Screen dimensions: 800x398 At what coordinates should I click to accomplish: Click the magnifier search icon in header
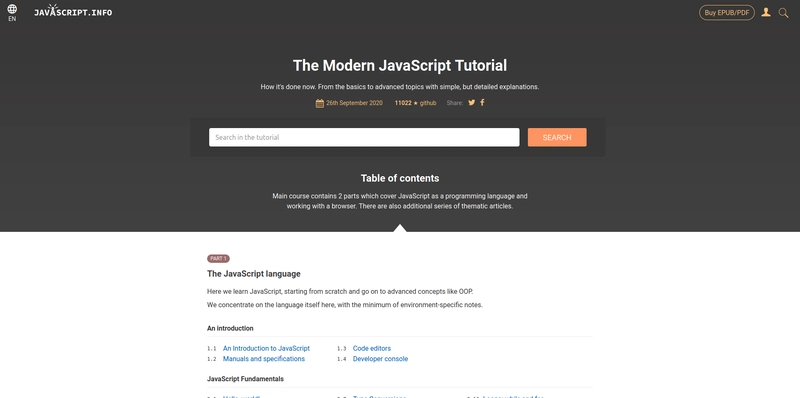point(783,13)
